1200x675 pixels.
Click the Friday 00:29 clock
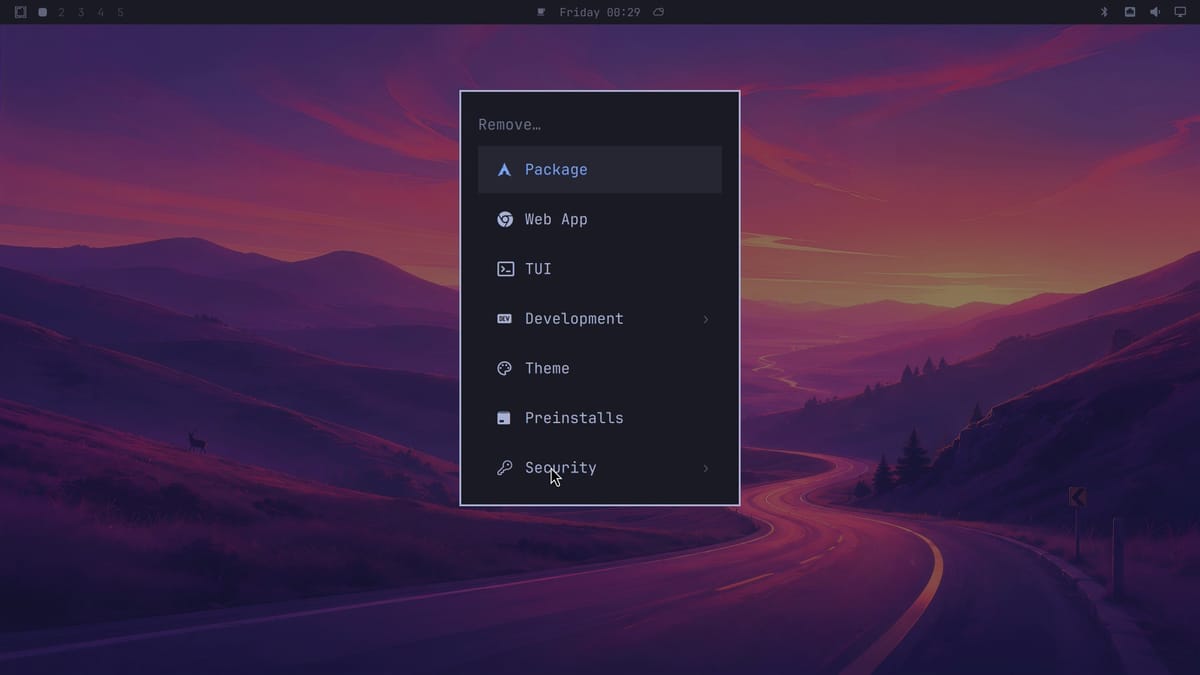tap(600, 12)
